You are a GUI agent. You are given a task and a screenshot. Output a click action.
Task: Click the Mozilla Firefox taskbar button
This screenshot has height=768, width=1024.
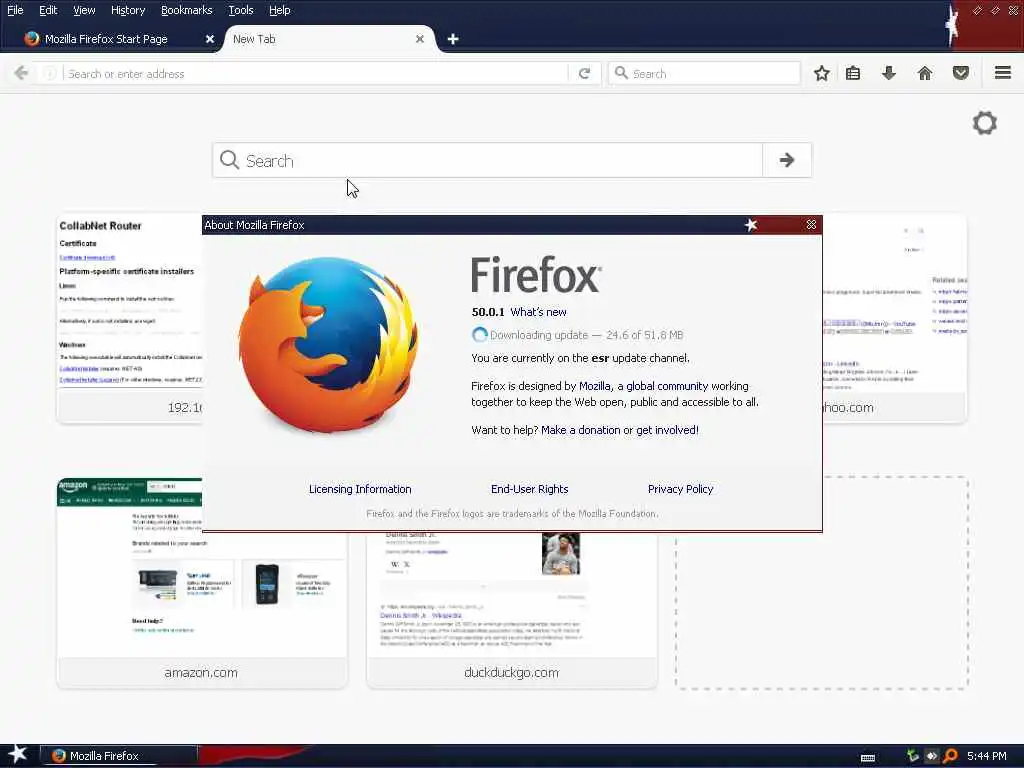coord(119,756)
